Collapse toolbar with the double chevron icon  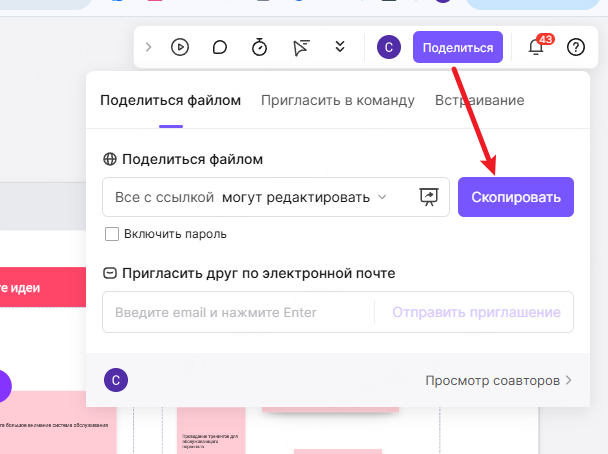coord(340,47)
